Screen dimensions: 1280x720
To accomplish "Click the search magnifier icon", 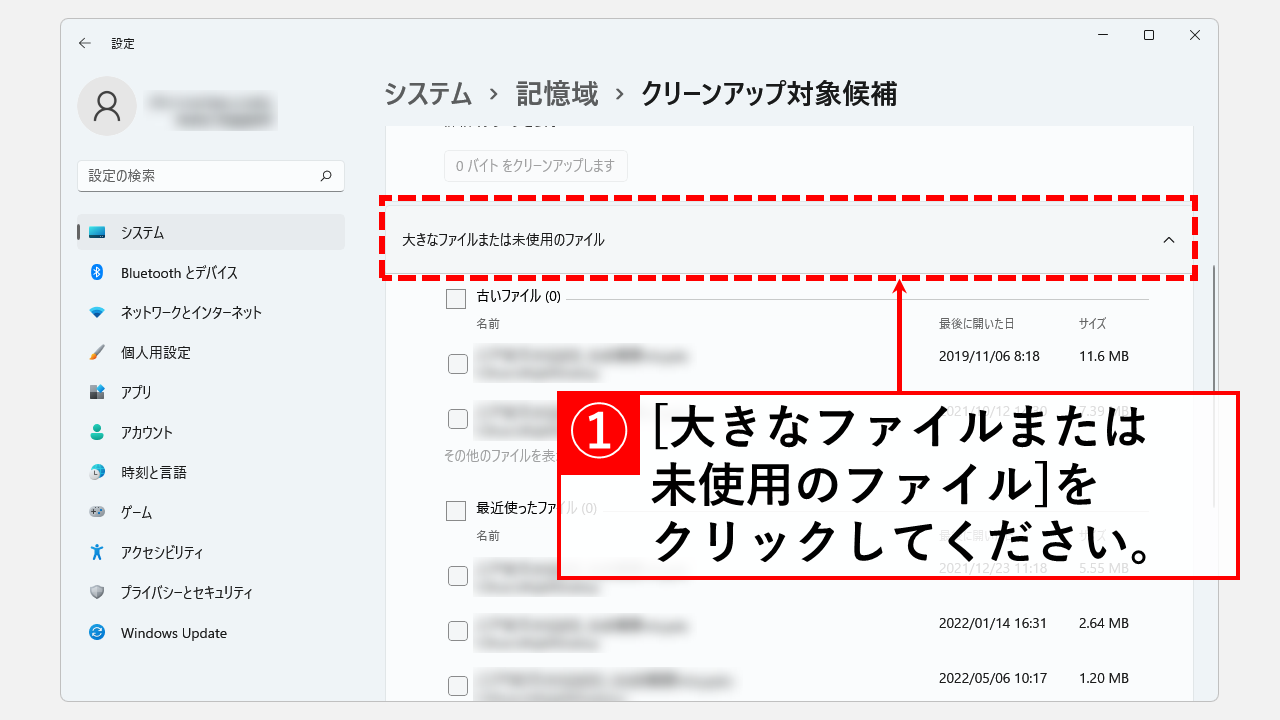I will click(x=326, y=176).
